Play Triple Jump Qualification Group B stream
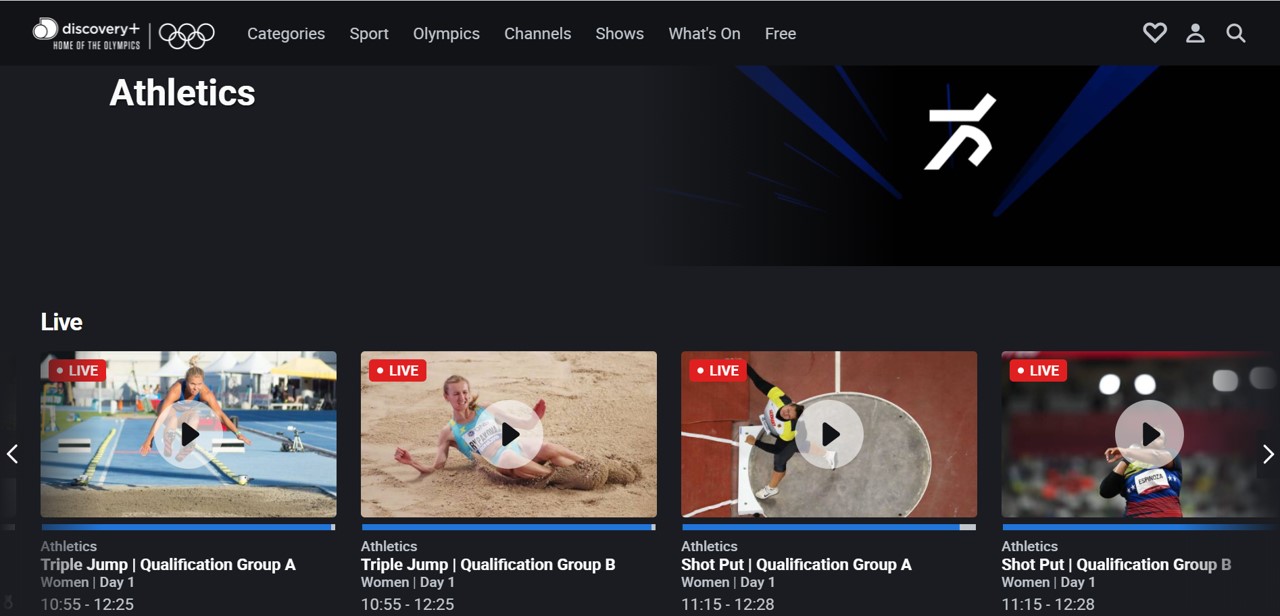Image resolution: width=1280 pixels, height=616 pixels. coord(509,434)
